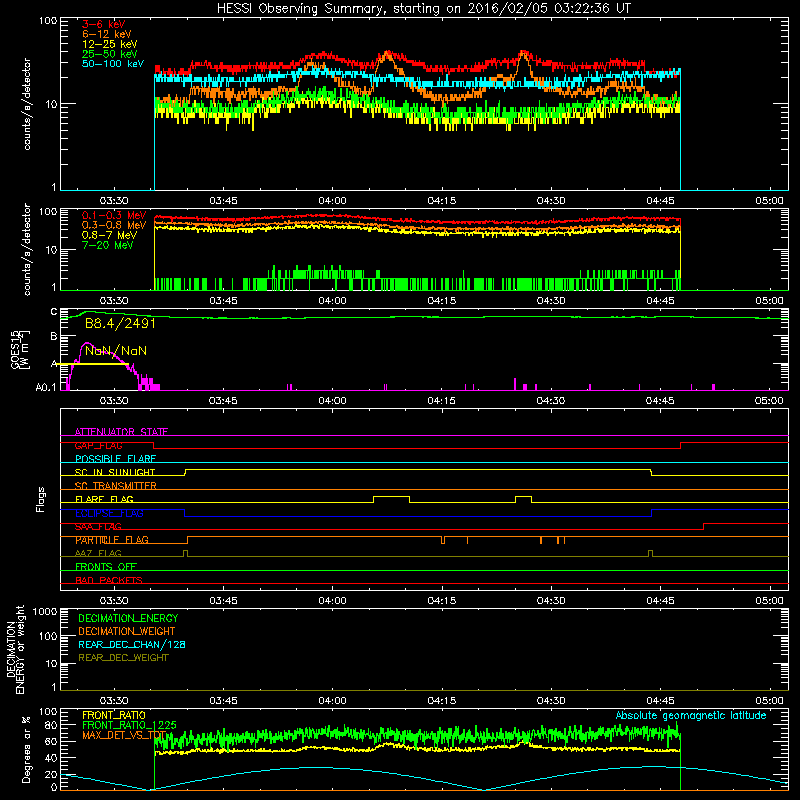Image resolution: width=800 pixels, height=800 pixels.
Task: Click the GOES15 axis label
Action: point(19,350)
